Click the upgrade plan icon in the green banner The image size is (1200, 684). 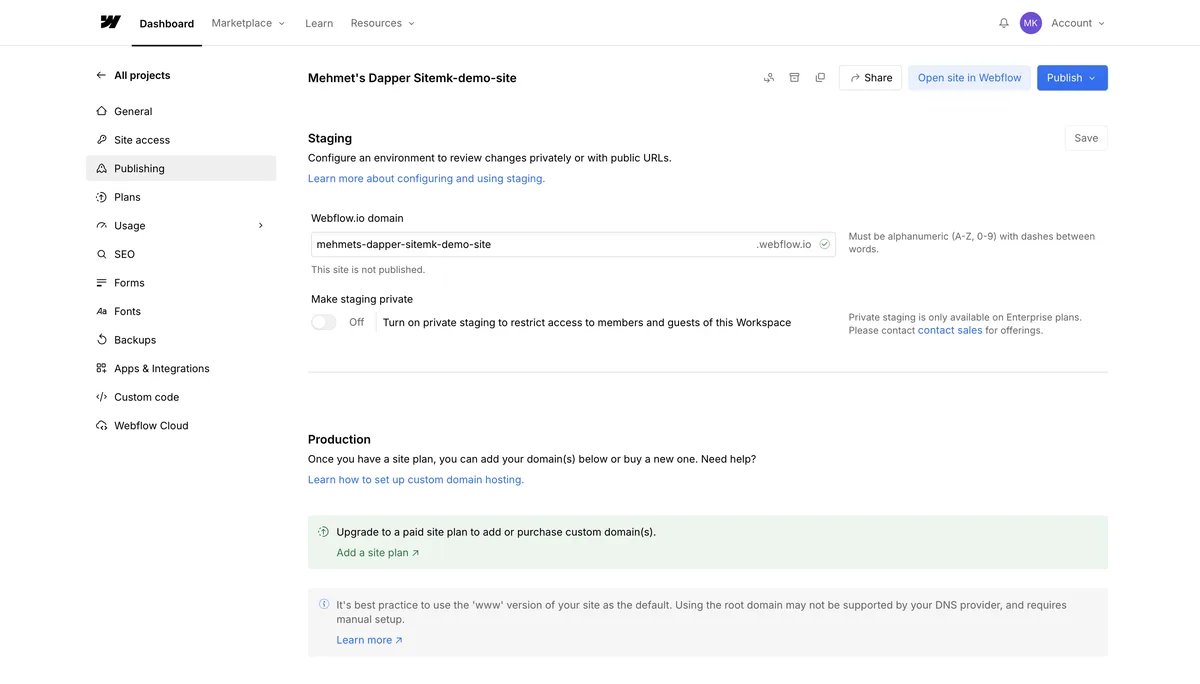coord(324,532)
